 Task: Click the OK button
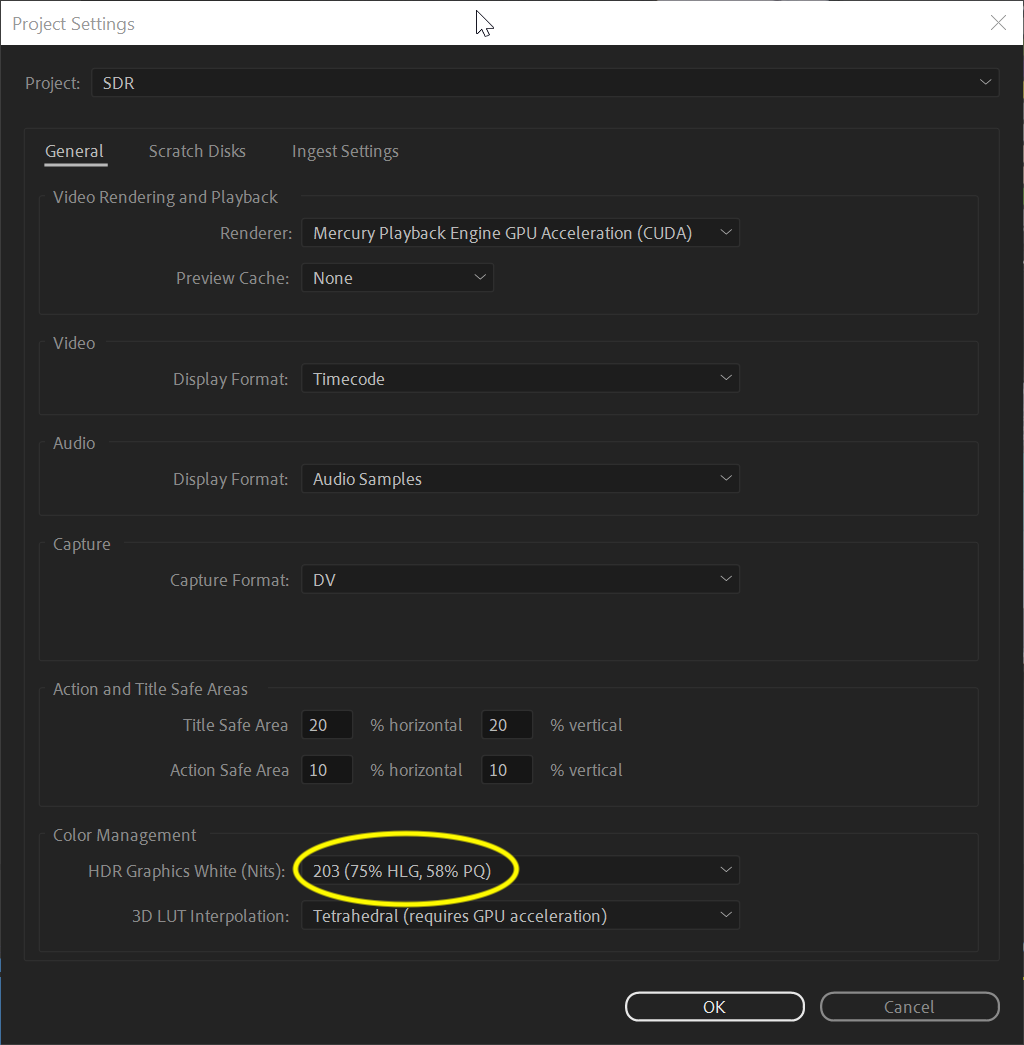pyautogui.click(x=714, y=1007)
